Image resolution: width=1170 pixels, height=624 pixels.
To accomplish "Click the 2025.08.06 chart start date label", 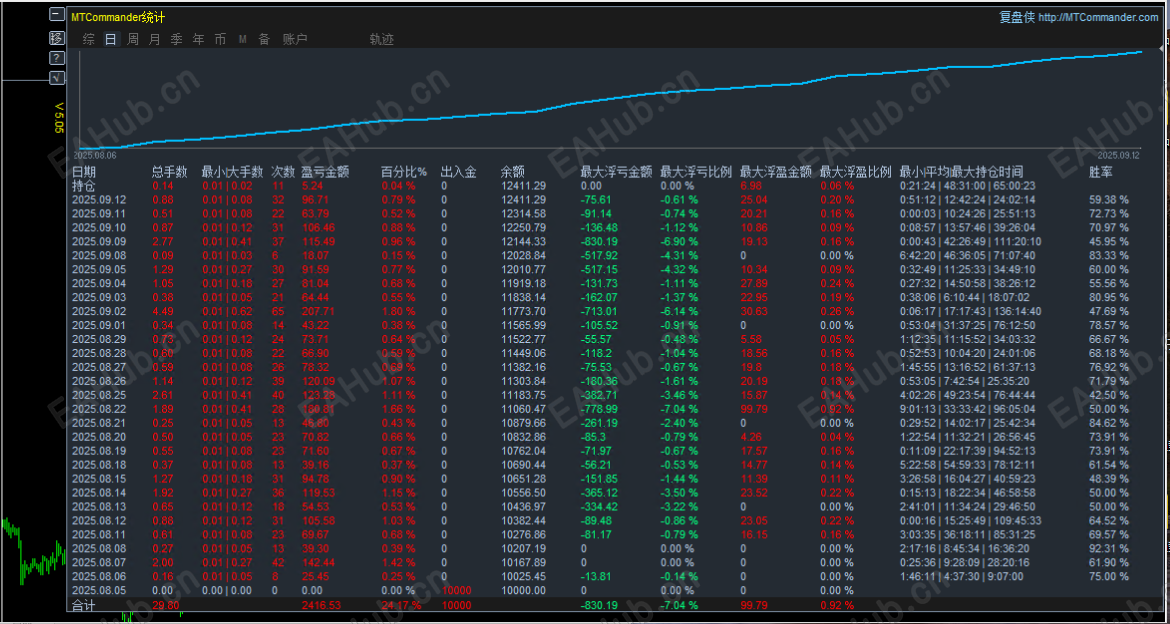I will click(x=95, y=155).
